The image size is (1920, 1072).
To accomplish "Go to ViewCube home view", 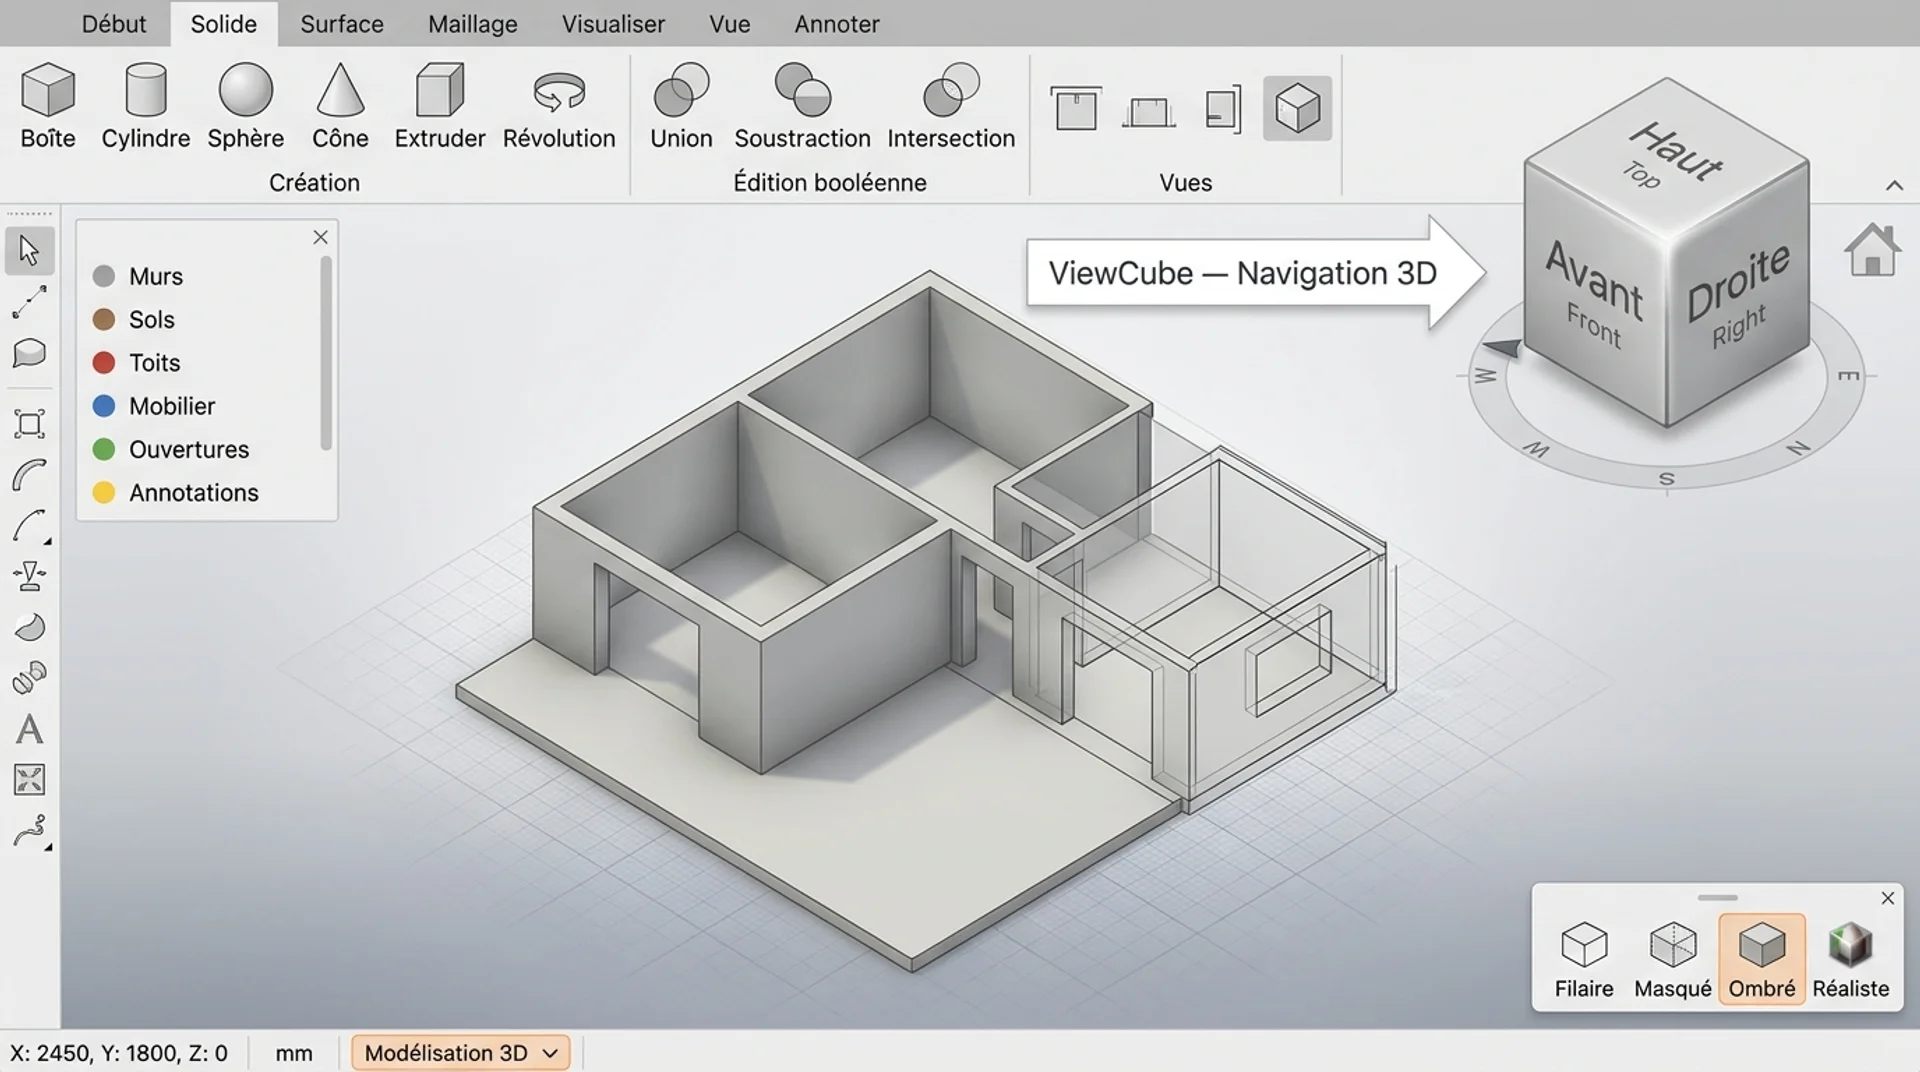I will pos(1871,249).
